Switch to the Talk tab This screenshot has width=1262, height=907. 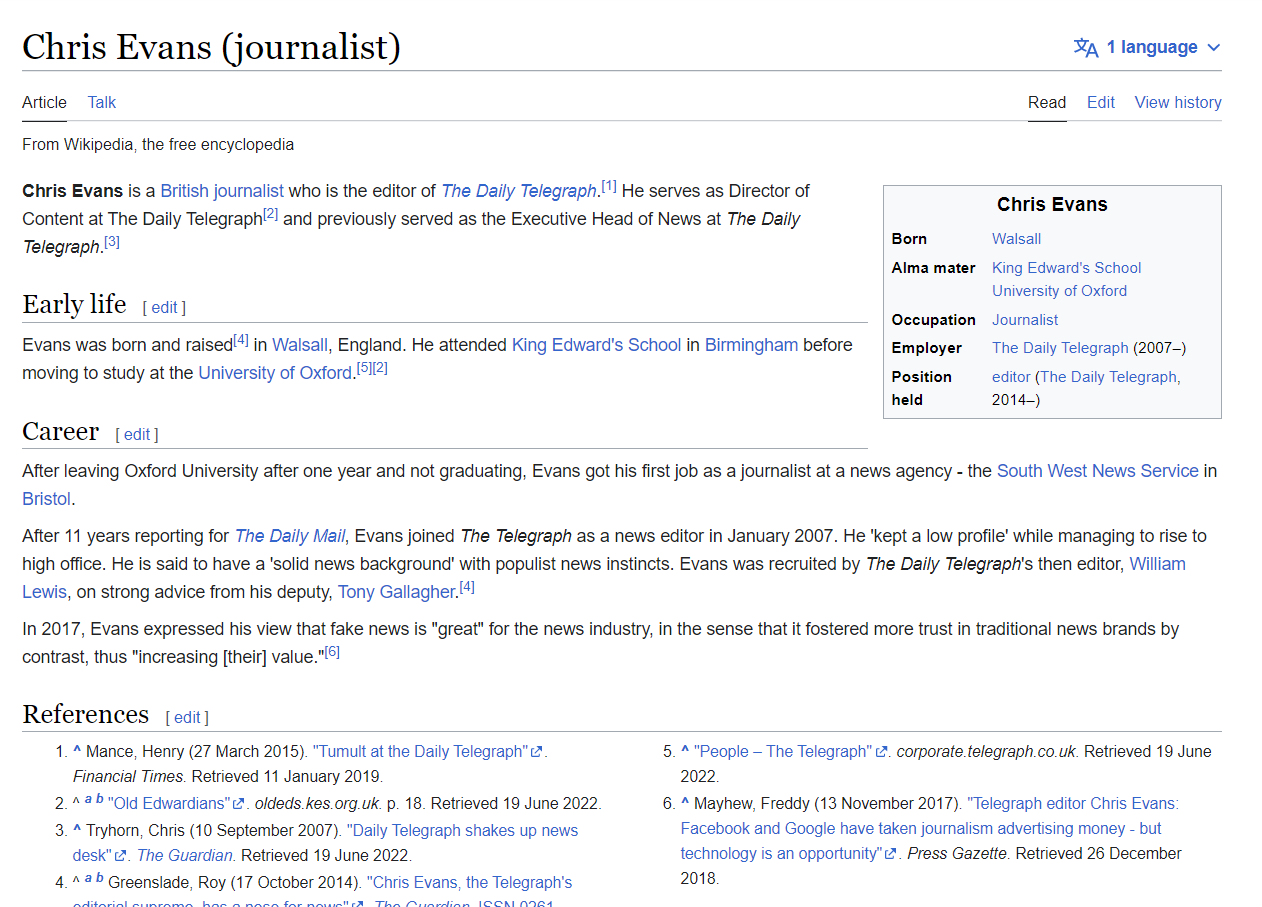coord(102,102)
